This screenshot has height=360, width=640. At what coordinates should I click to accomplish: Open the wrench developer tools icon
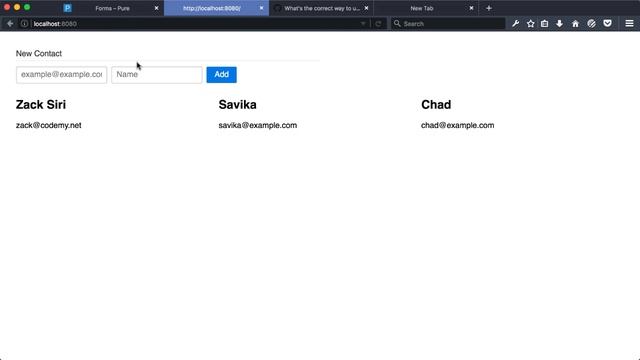(516, 24)
